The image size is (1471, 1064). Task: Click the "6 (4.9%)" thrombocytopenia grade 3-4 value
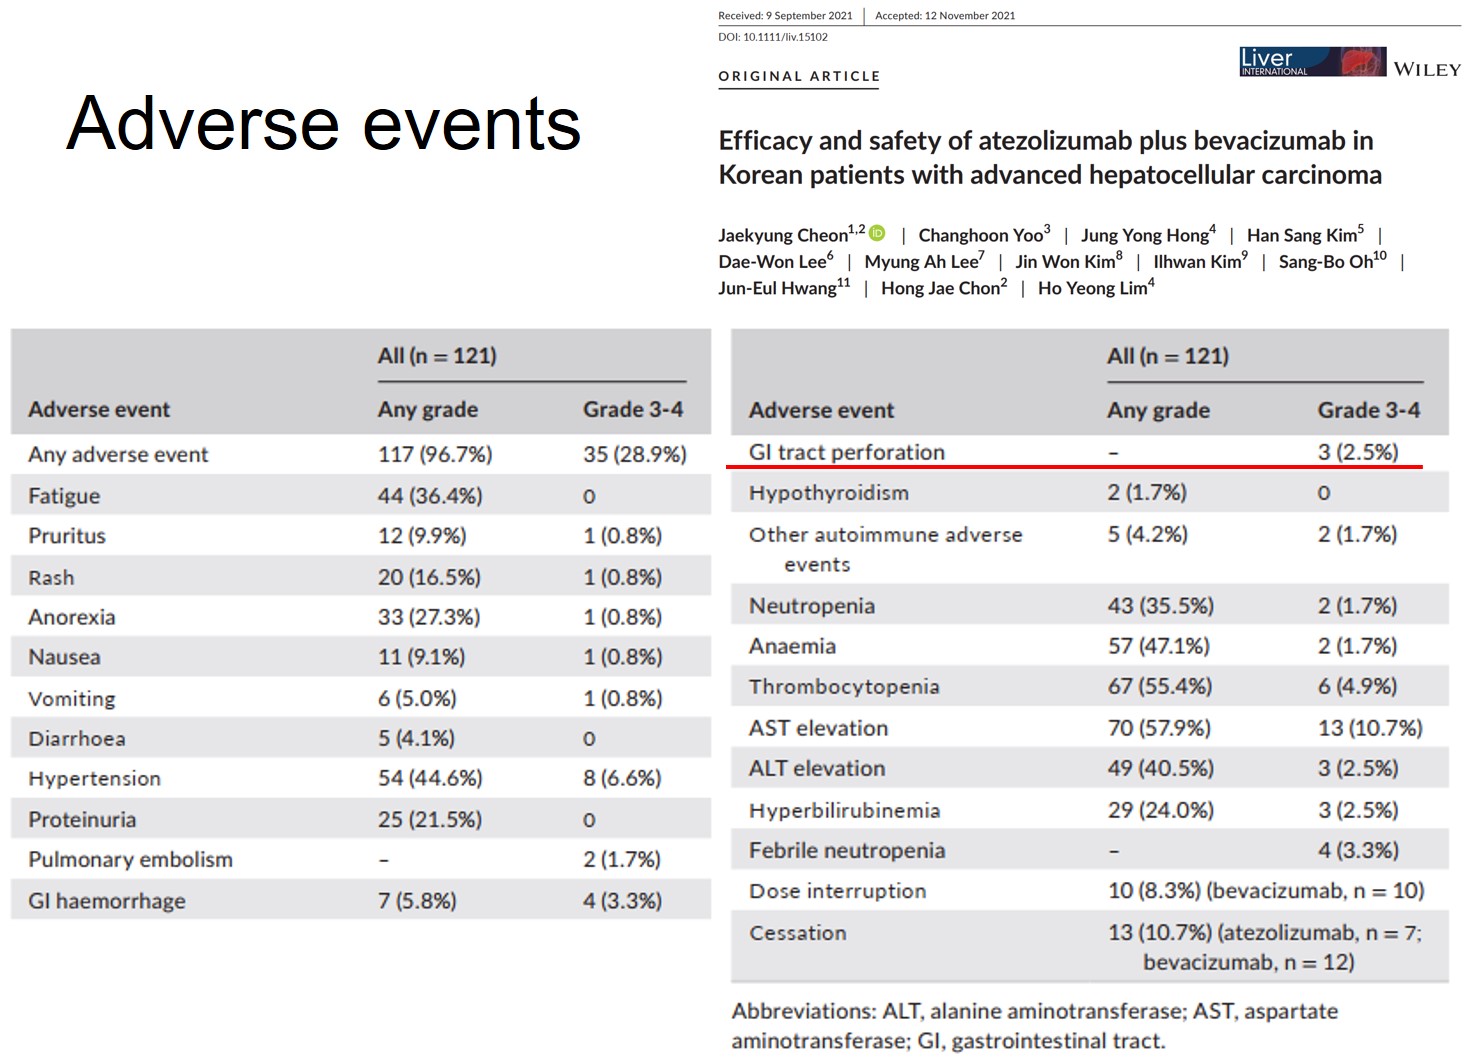(x=1357, y=686)
